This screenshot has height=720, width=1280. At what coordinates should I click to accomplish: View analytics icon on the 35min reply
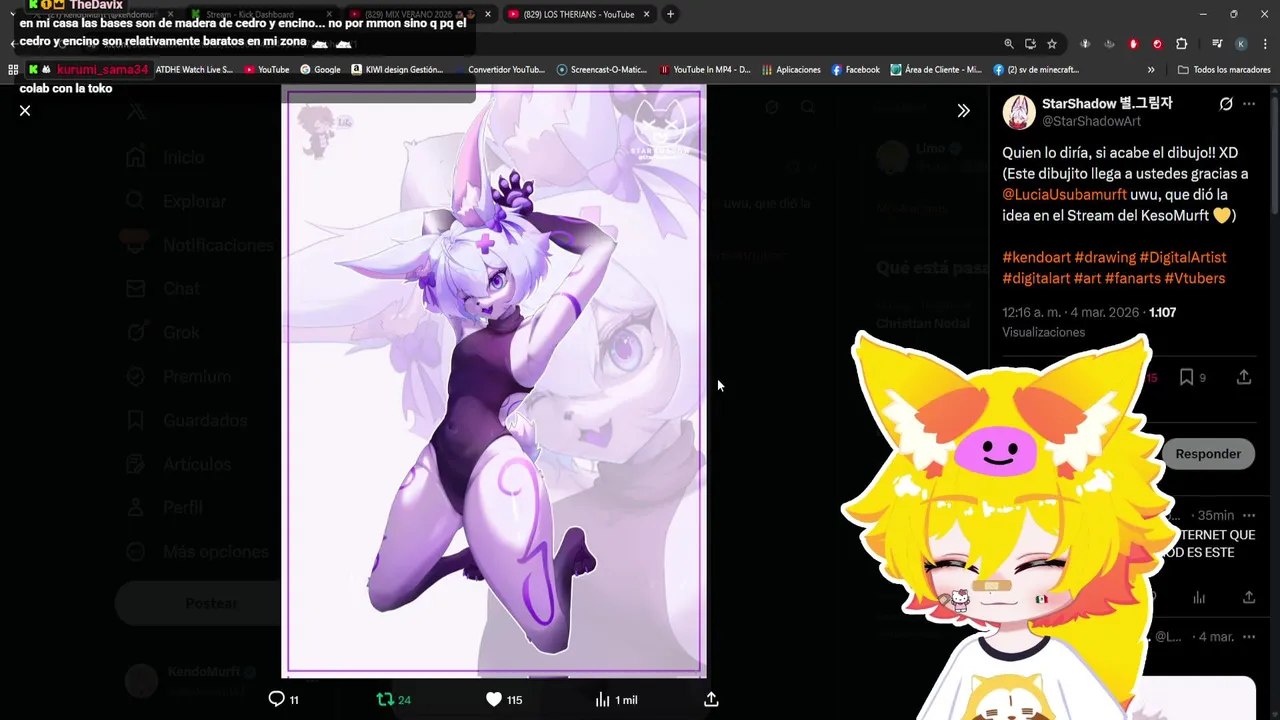click(1199, 597)
